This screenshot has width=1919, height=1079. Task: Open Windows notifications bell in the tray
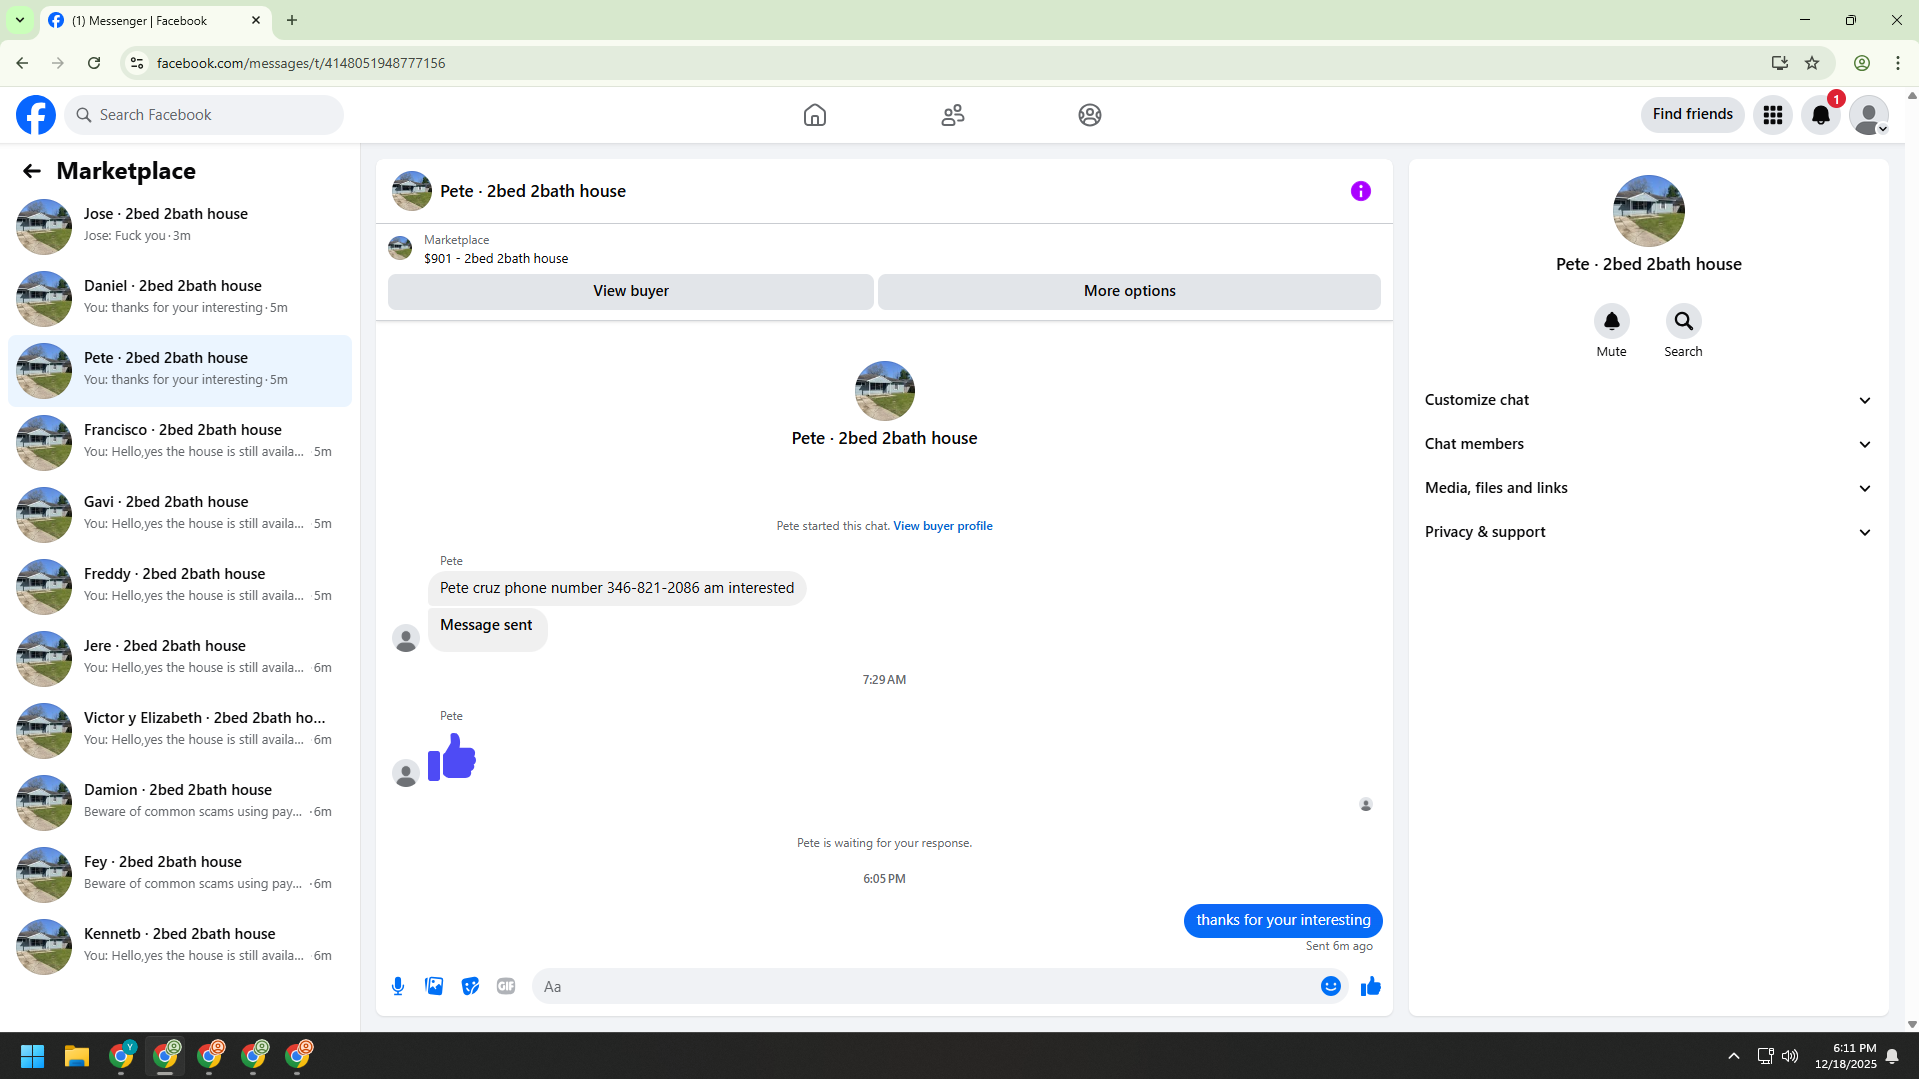coord(1892,1056)
